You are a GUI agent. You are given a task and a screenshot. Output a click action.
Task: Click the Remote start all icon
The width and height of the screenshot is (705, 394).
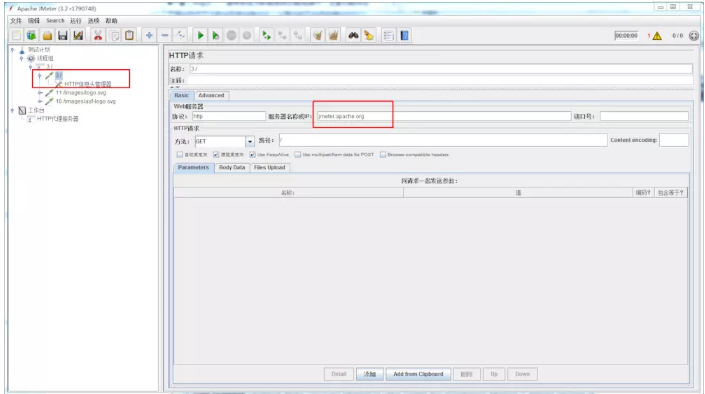click(x=267, y=36)
